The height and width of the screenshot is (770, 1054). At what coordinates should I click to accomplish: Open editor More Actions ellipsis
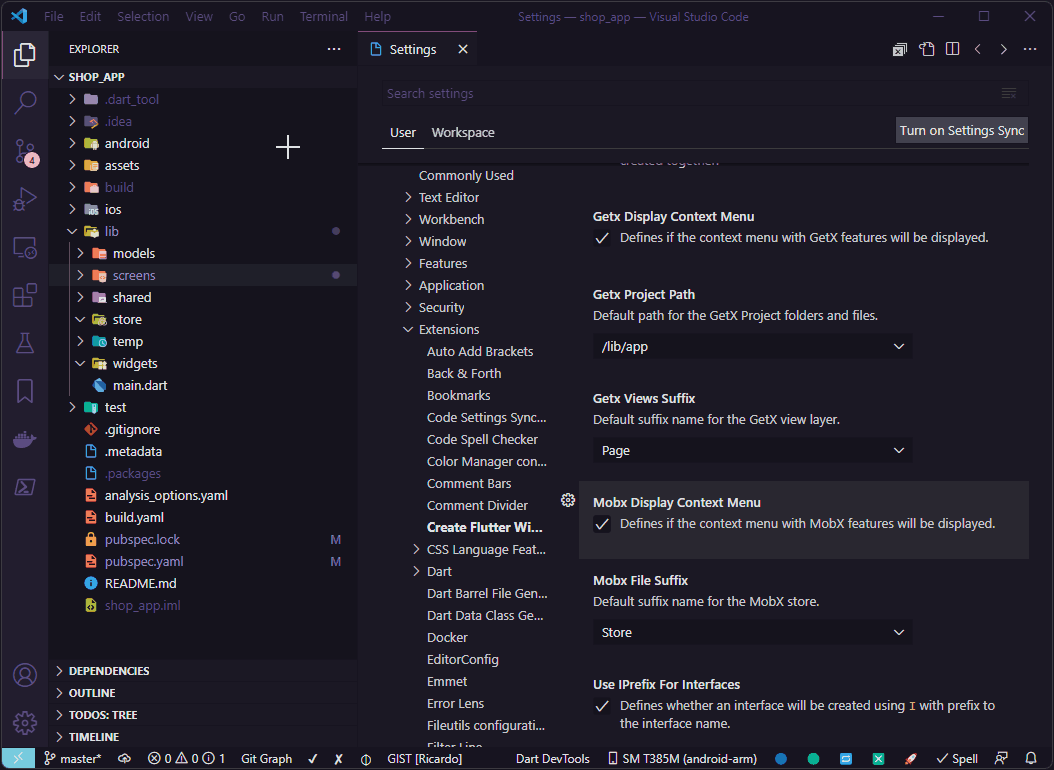1030,49
